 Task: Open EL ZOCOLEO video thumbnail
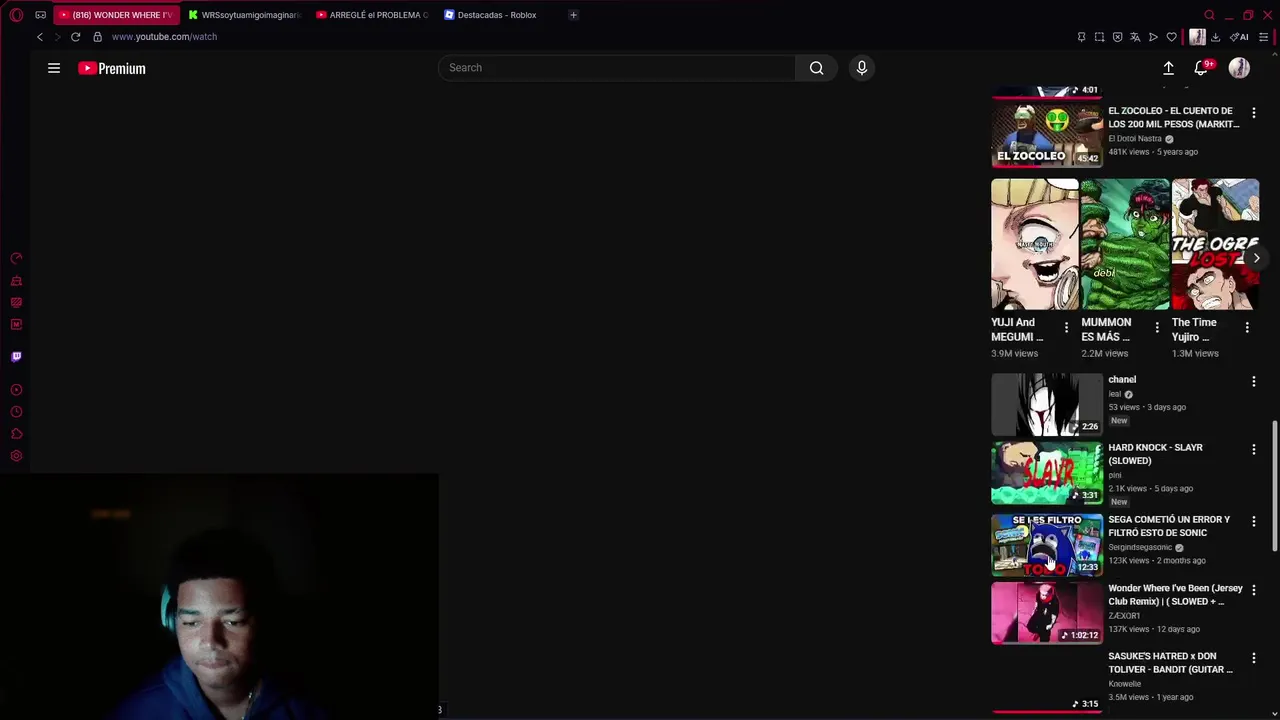coord(1046,135)
